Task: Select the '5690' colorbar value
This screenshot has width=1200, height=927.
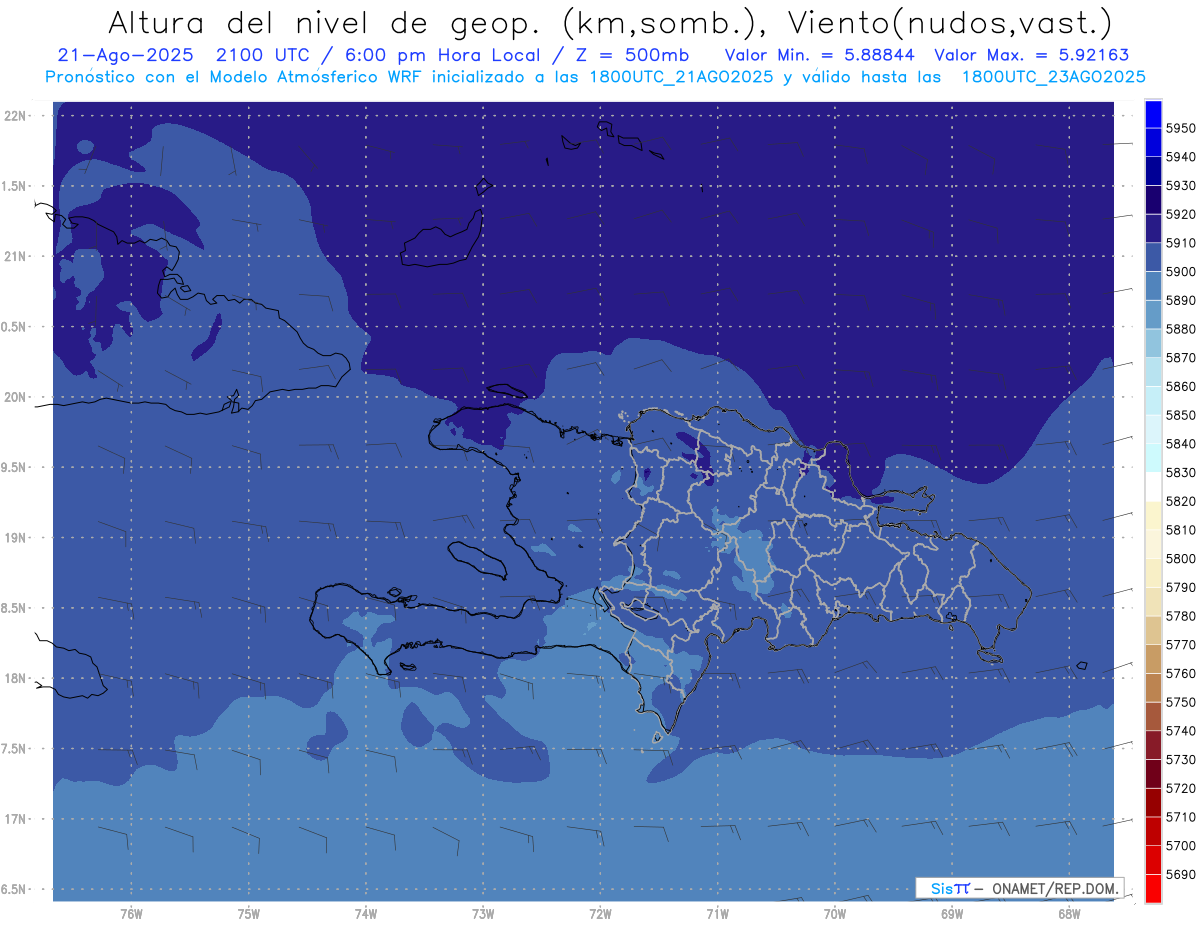Action: pos(1181,875)
